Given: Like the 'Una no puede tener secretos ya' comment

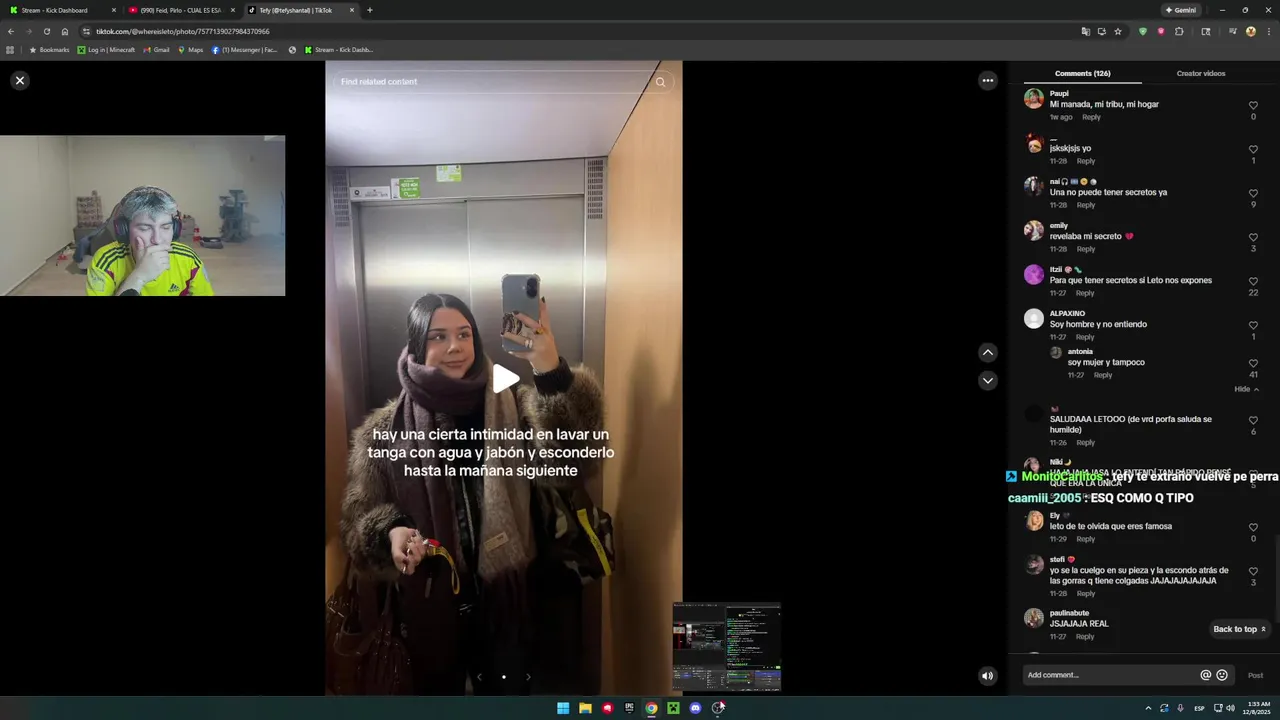Looking at the screenshot, I should coord(1253,193).
